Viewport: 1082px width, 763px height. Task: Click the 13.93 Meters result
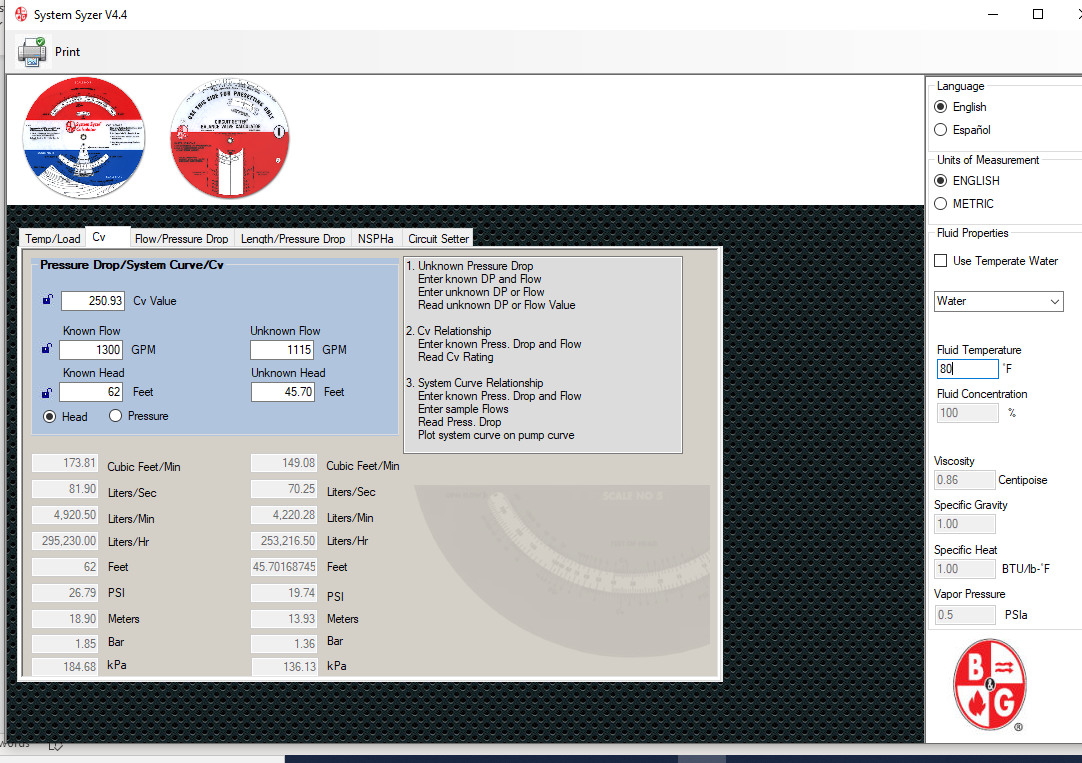(x=284, y=619)
